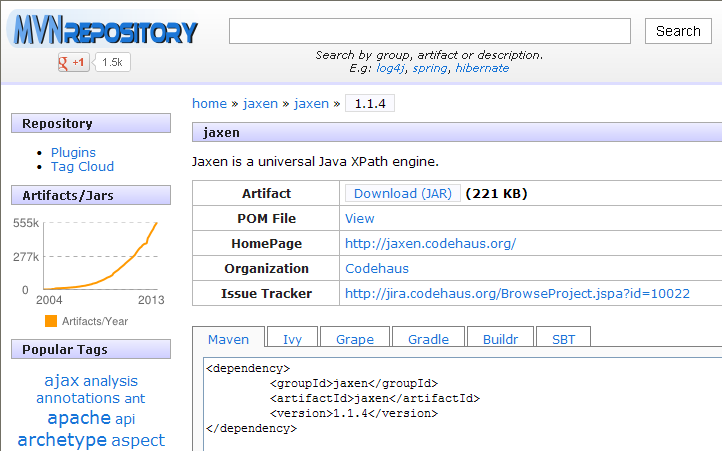The image size is (722, 451).
Task: Click the apache popular tag
Action: tap(78, 418)
